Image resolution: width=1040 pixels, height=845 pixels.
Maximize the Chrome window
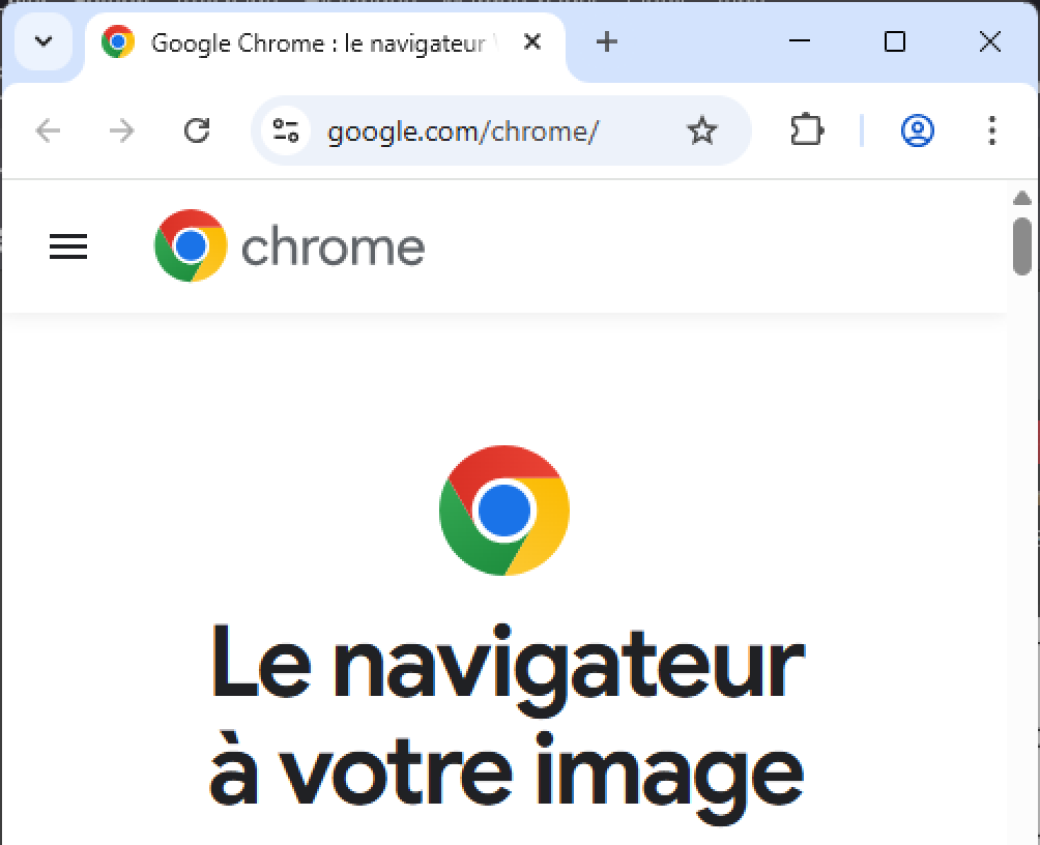click(x=895, y=42)
